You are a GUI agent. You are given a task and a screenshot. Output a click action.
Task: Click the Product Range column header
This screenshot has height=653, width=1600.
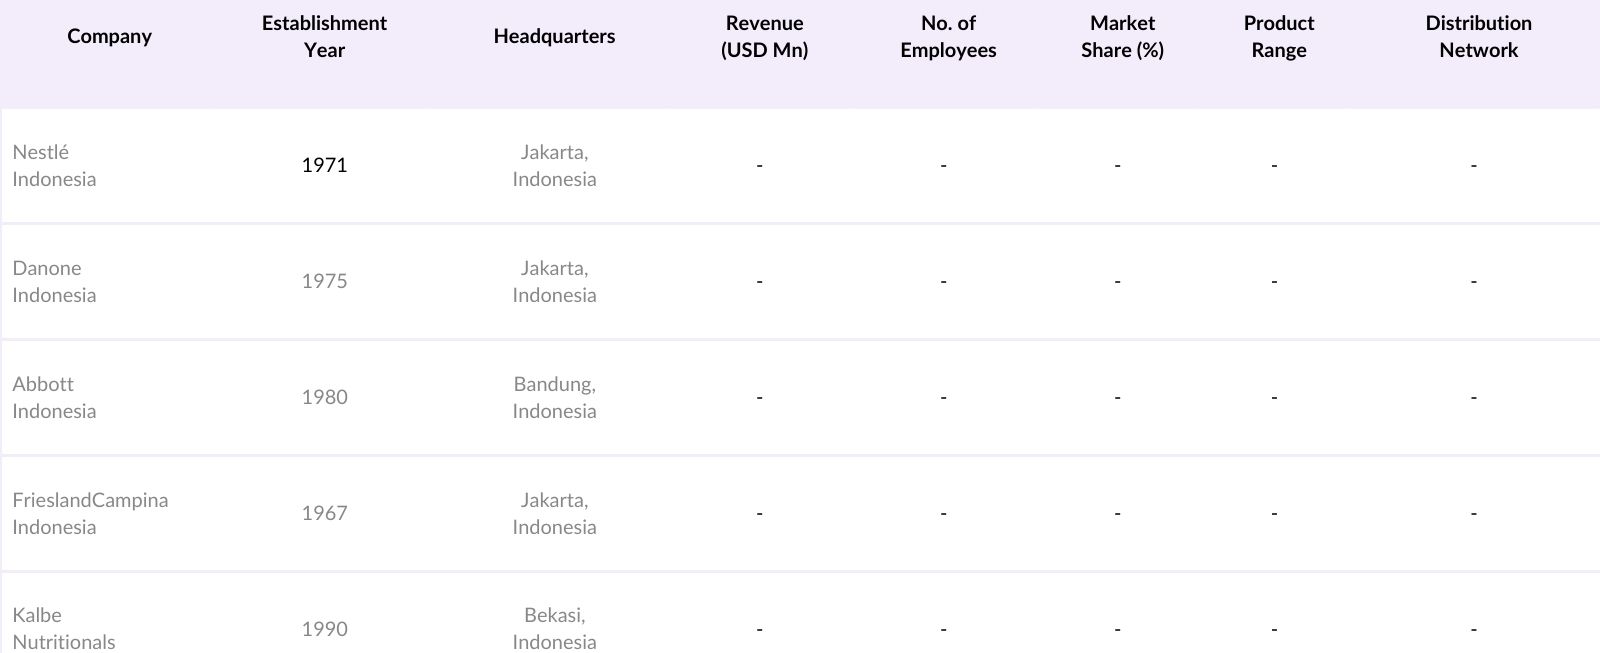1278,36
